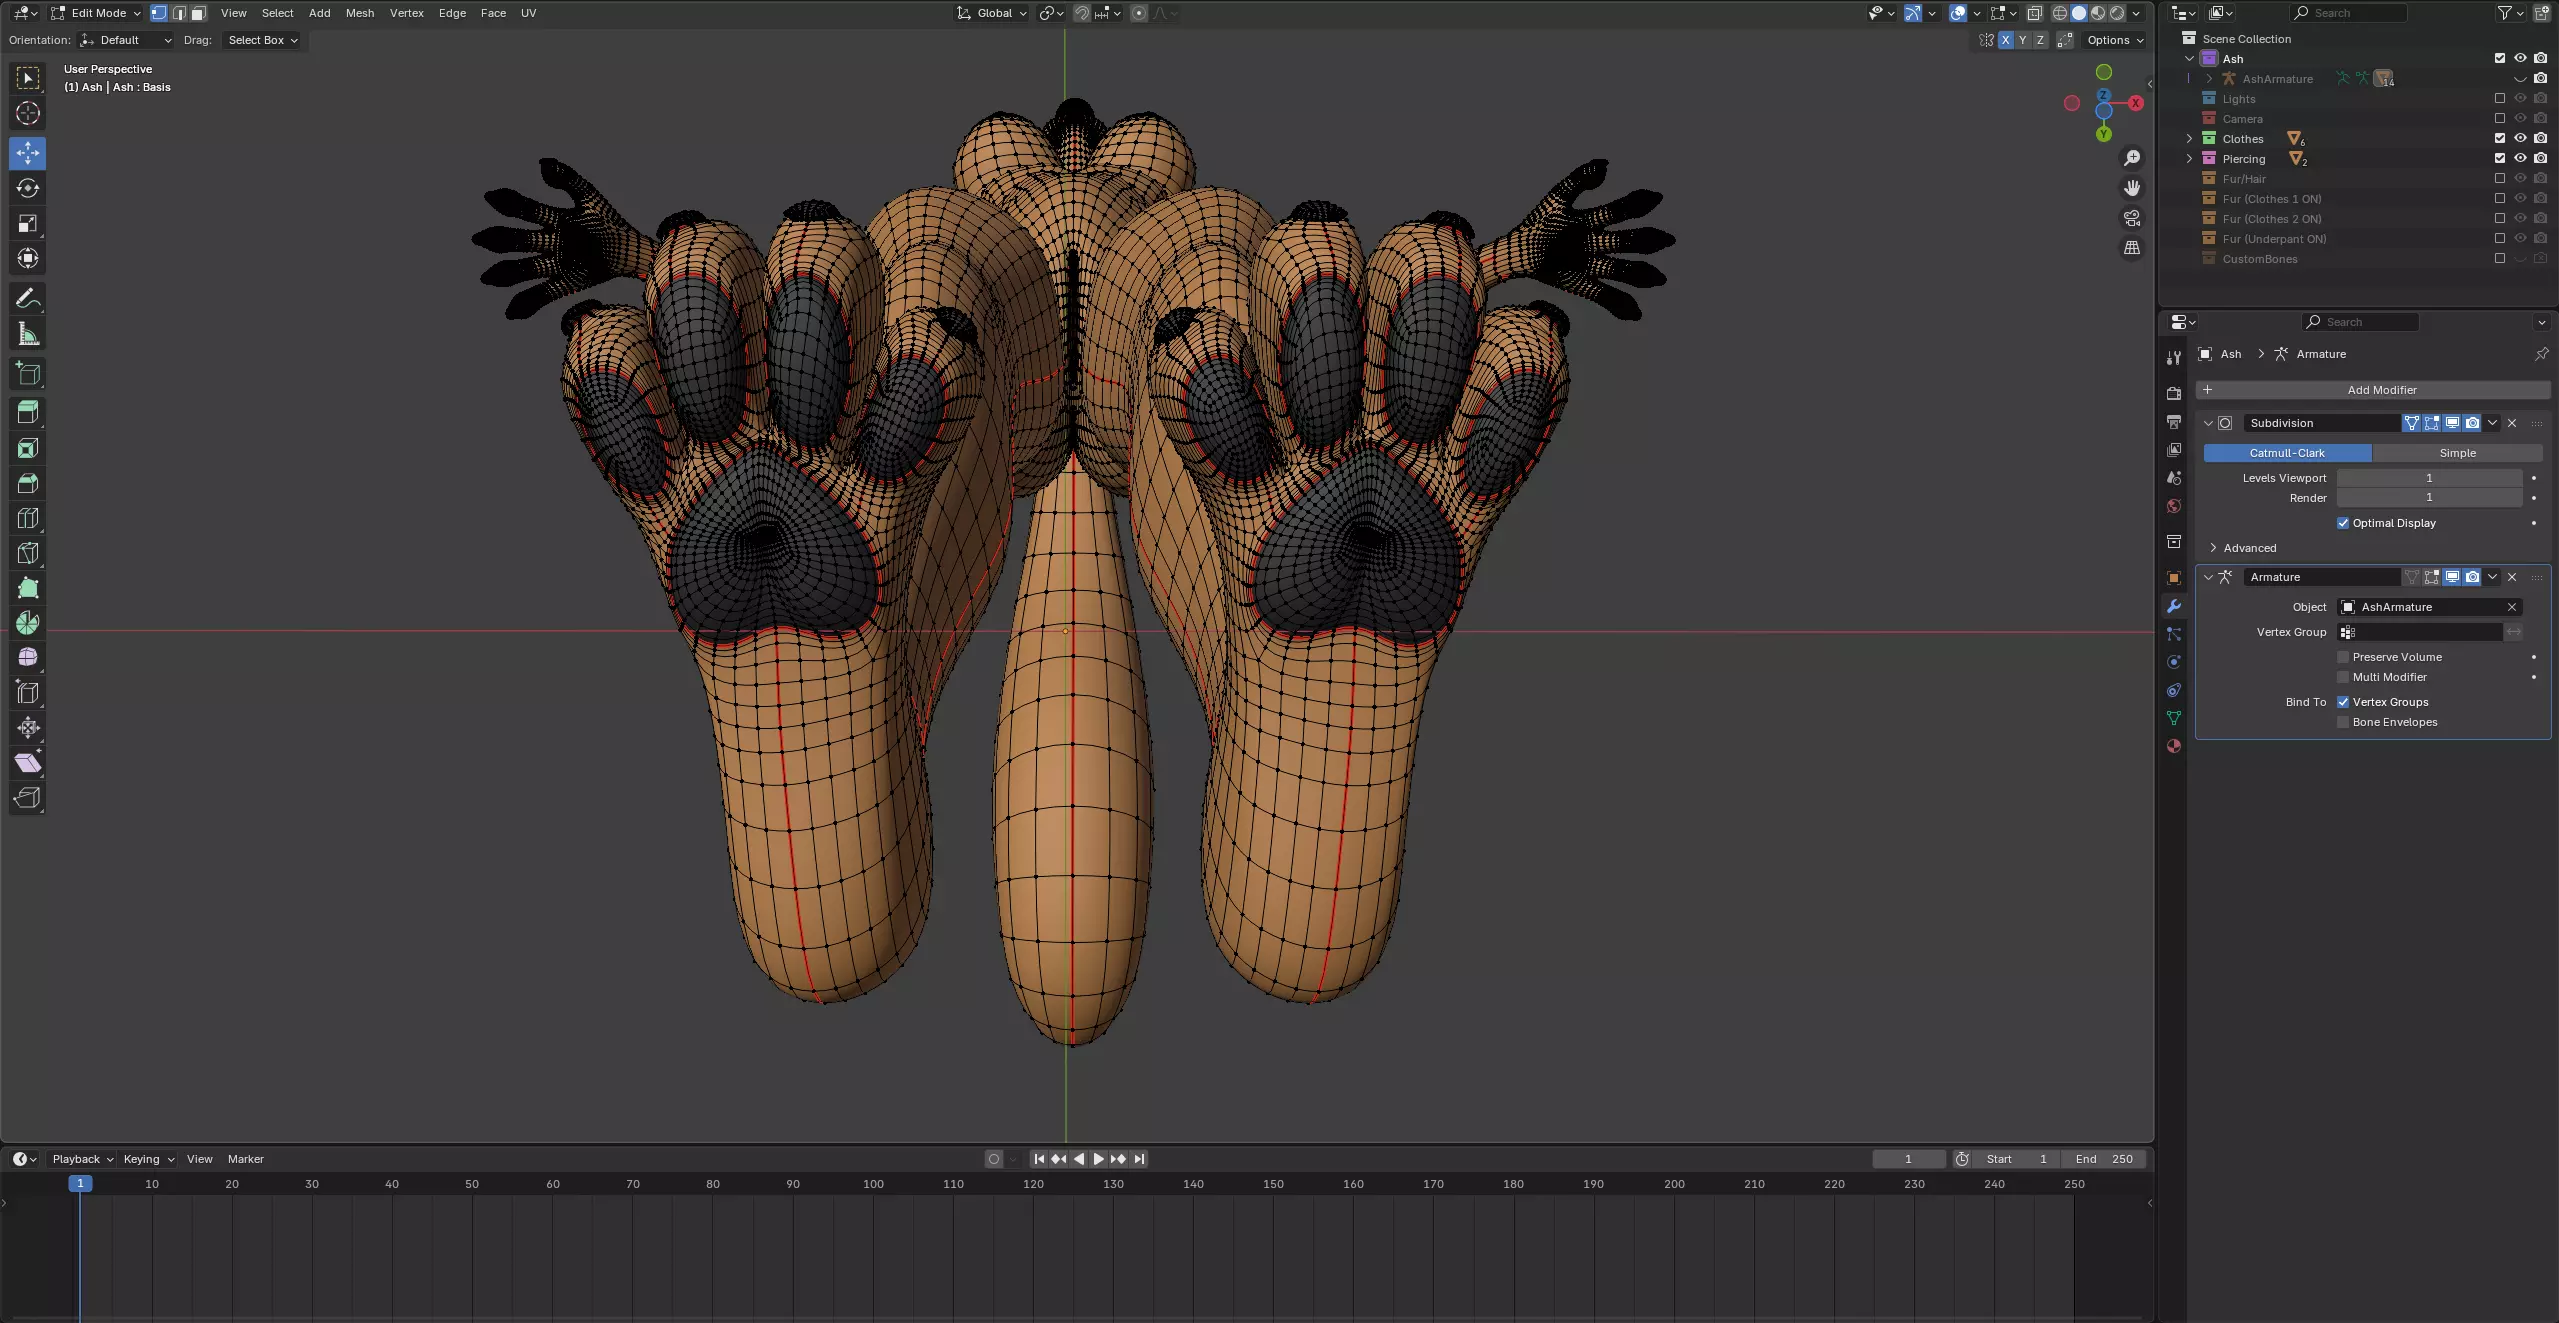Open the Modifiers wrench properties tab
Screen dimensions: 2559x1323
tap(2173, 606)
